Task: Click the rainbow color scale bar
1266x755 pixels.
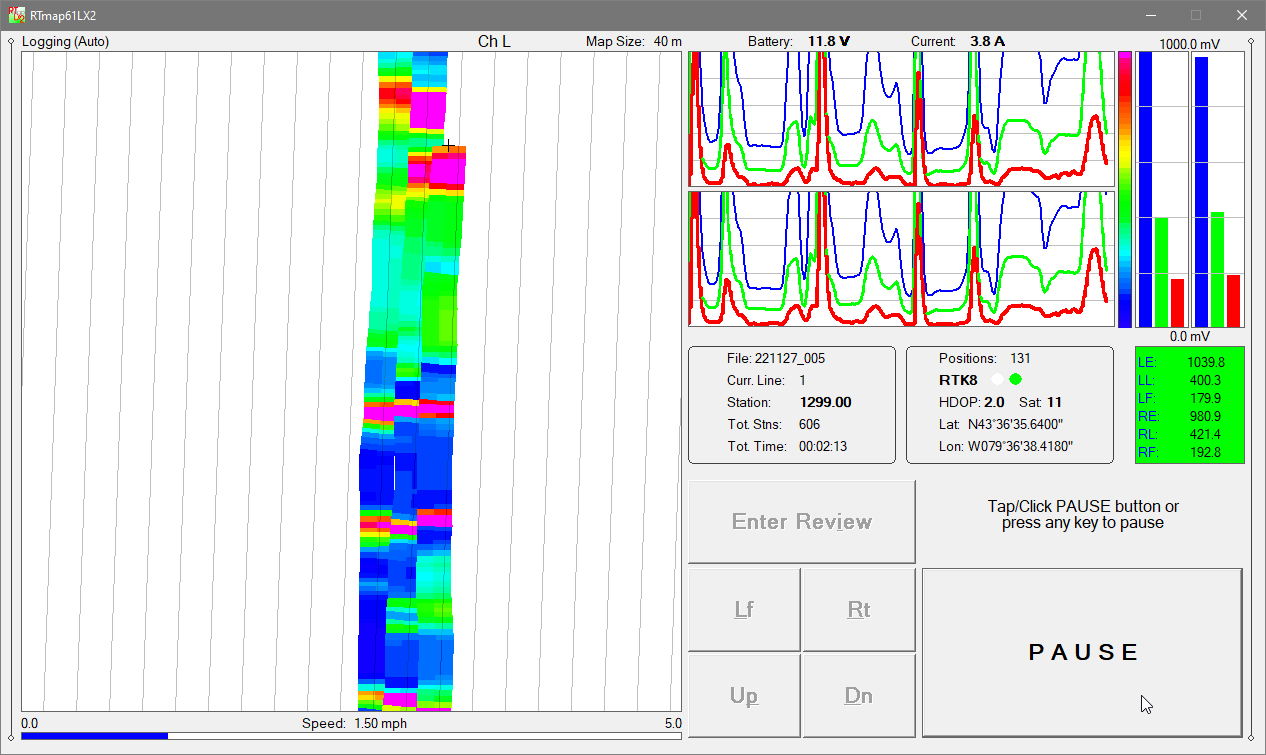Action: click(1125, 189)
